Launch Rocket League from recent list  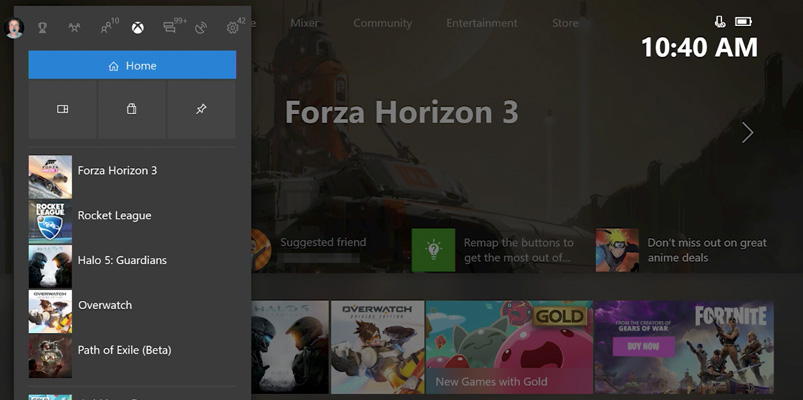tap(114, 216)
